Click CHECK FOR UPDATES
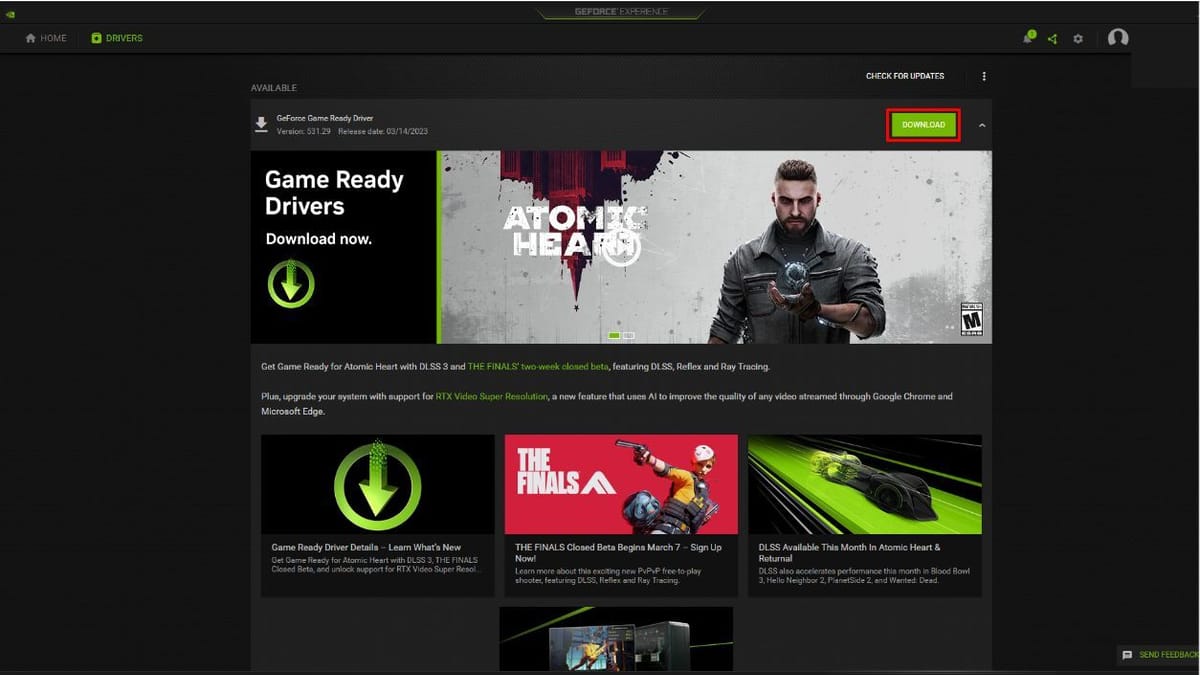Screen dimensions: 1200x675 point(906,75)
